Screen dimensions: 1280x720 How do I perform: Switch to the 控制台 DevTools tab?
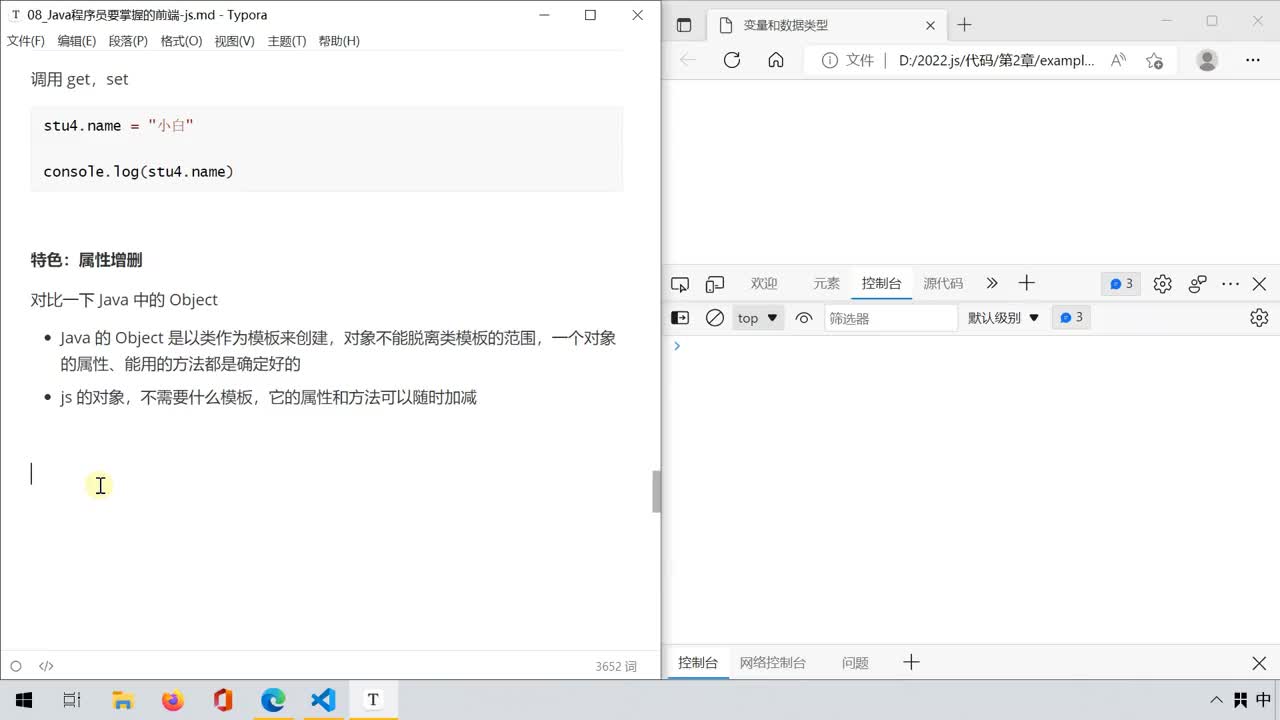pos(881,284)
